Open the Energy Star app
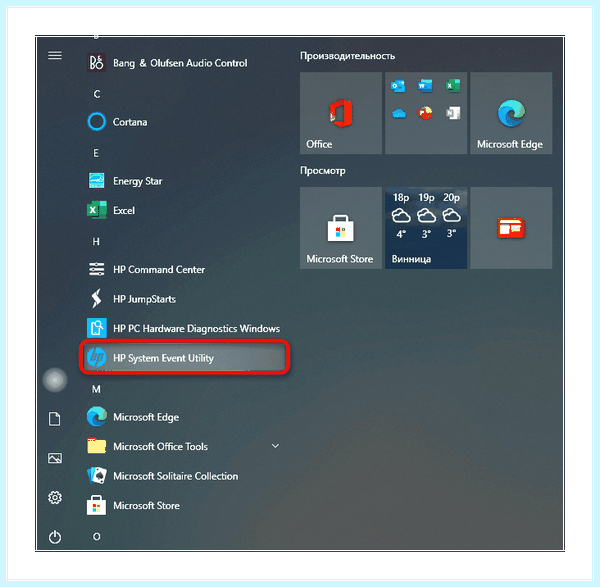This screenshot has height=587, width=600. coord(184,181)
